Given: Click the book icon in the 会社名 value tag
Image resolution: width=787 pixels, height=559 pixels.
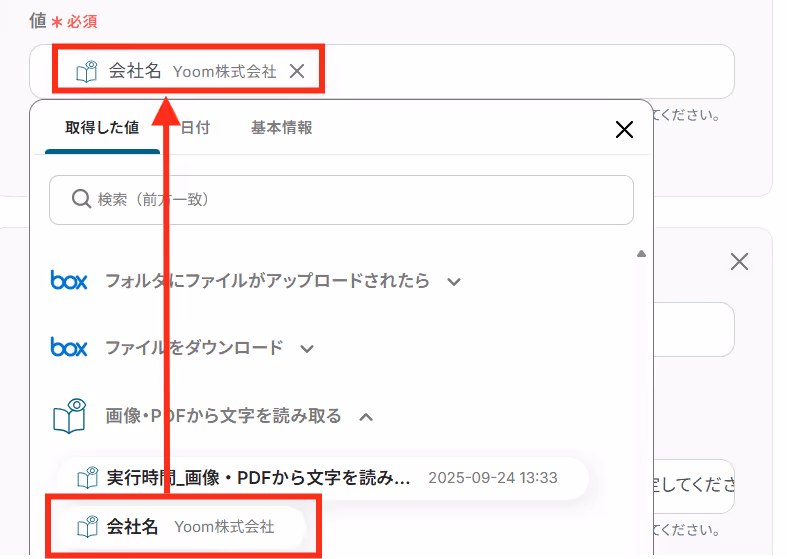Looking at the screenshot, I should 86,71.
